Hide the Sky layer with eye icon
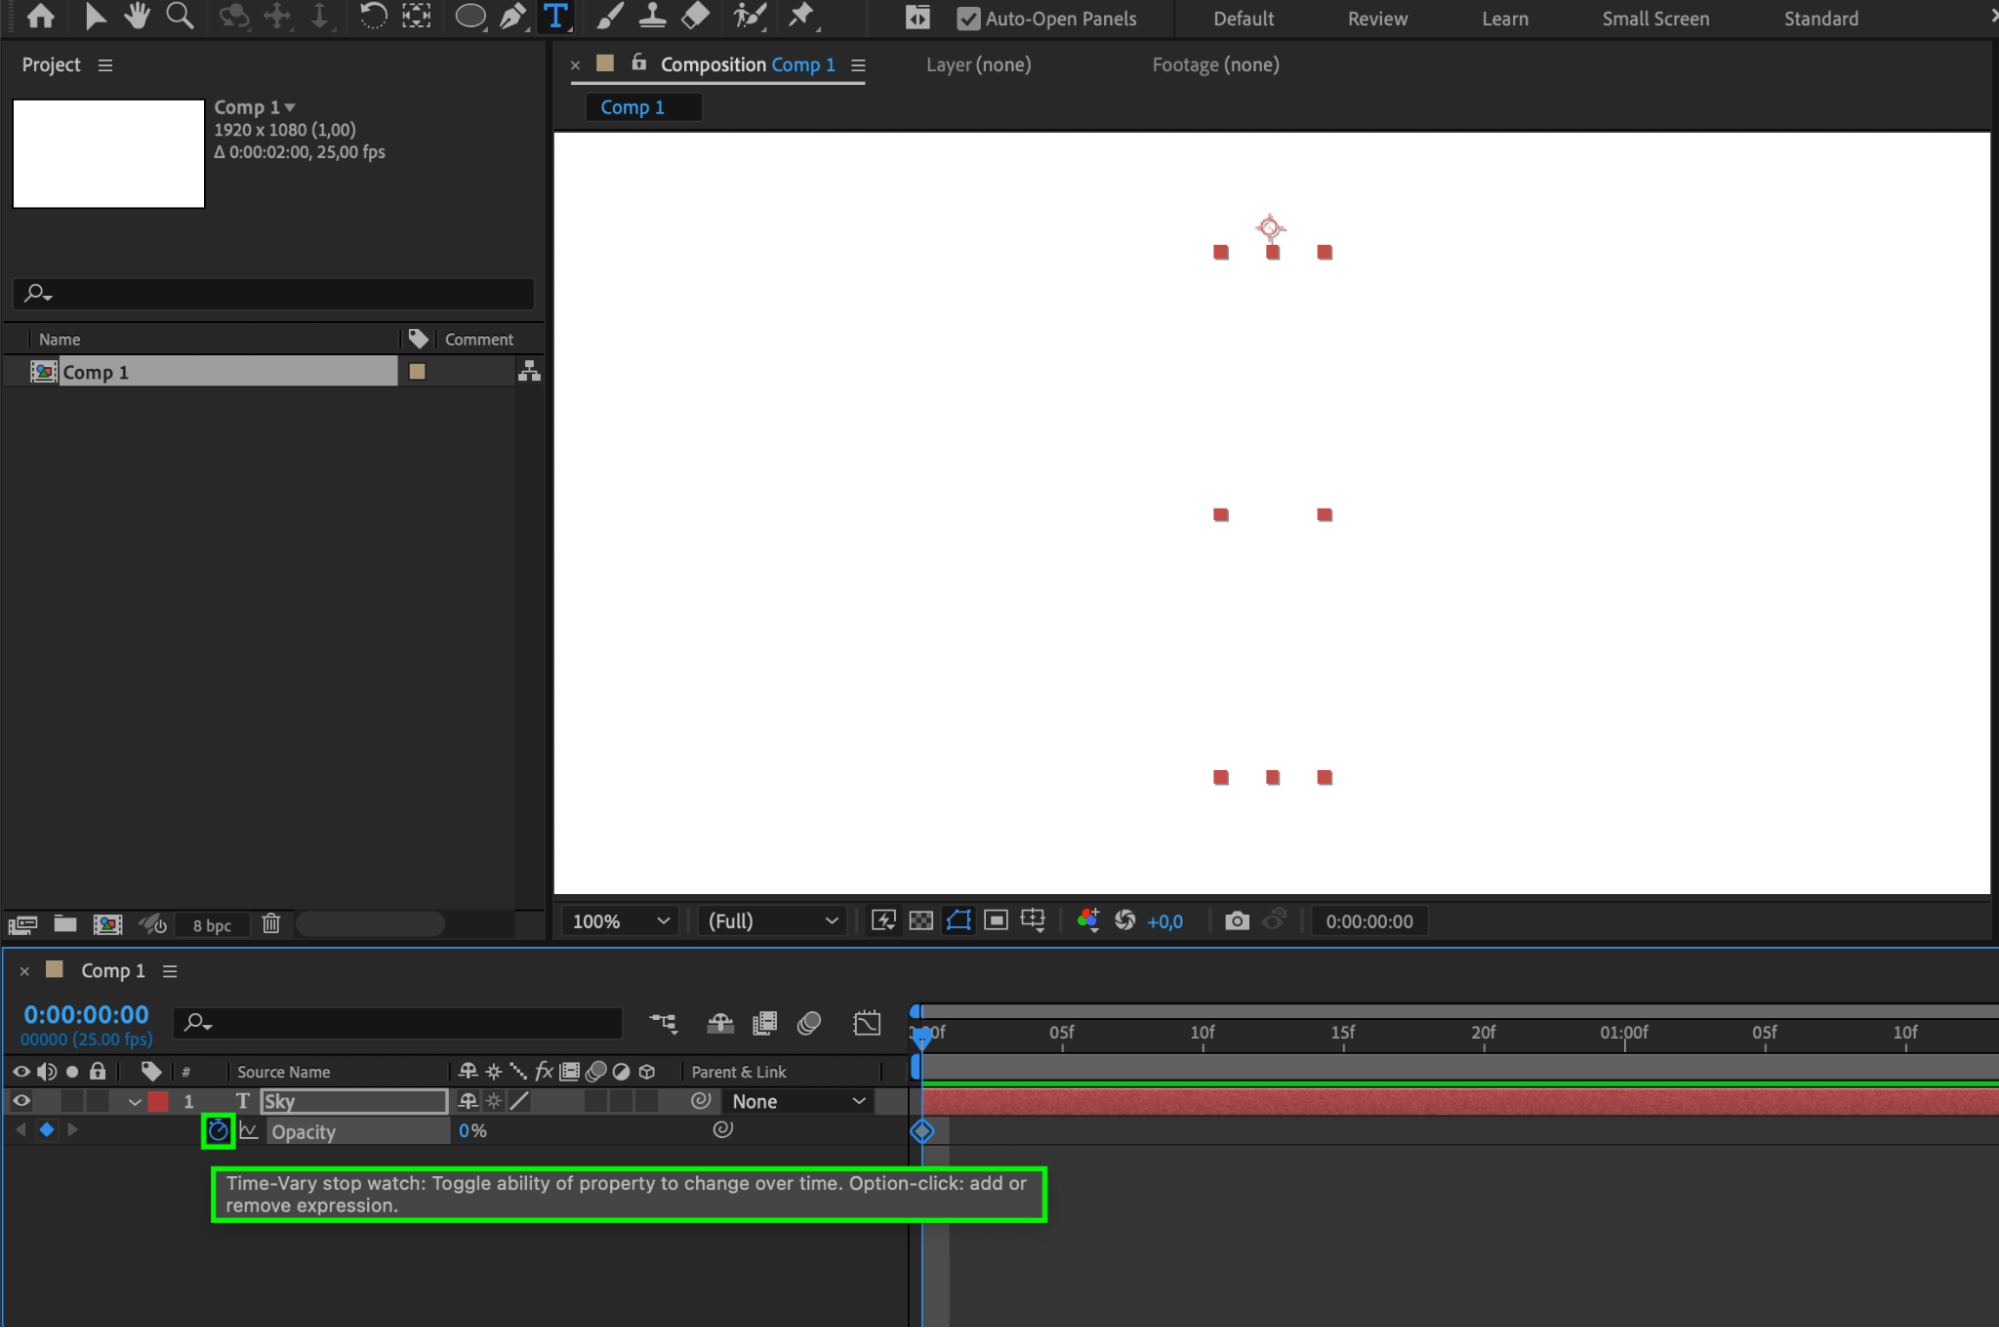1999x1328 pixels. [x=21, y=1101]
